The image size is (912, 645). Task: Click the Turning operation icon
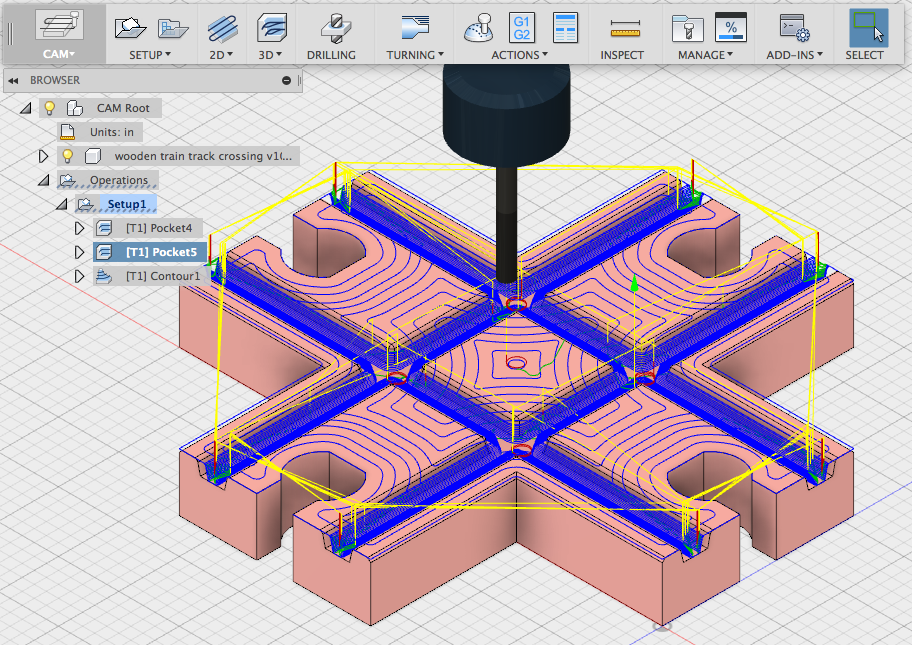[x=415, y=28]
